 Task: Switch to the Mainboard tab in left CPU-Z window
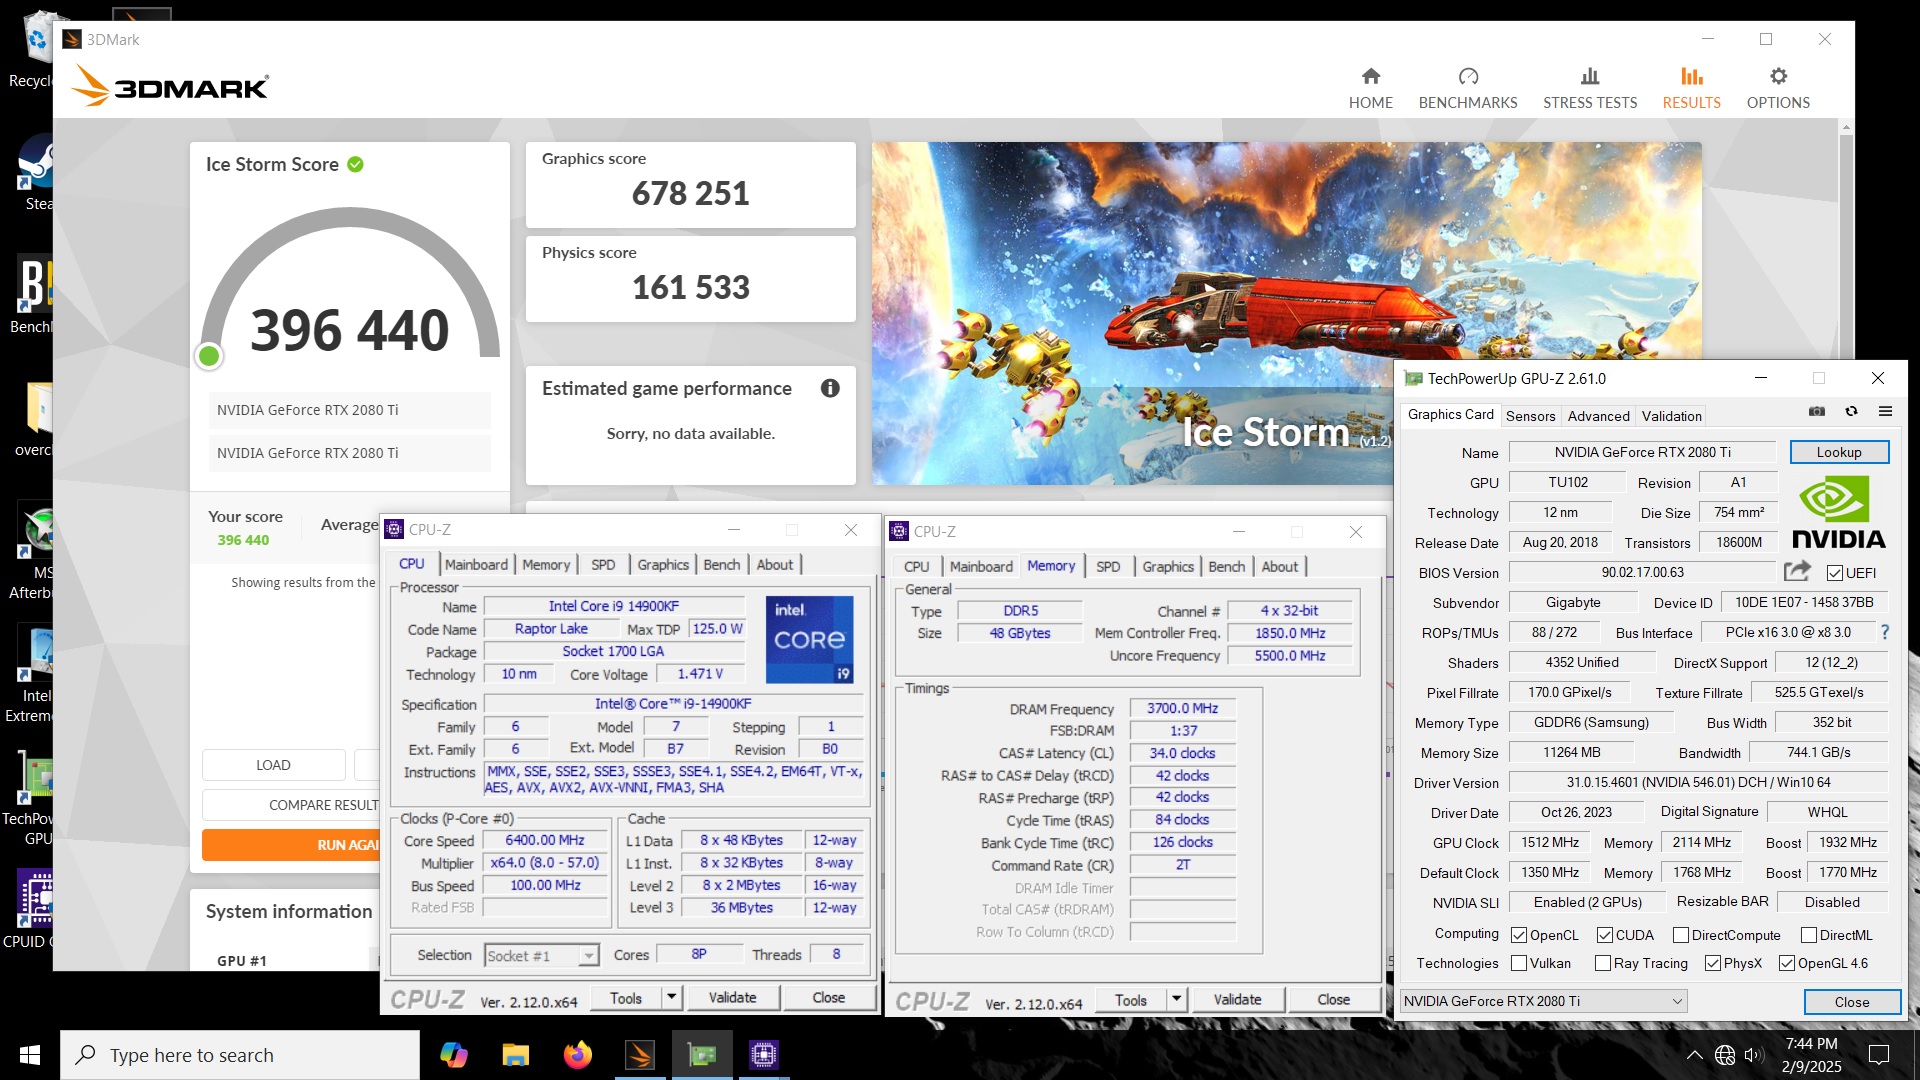476,564
